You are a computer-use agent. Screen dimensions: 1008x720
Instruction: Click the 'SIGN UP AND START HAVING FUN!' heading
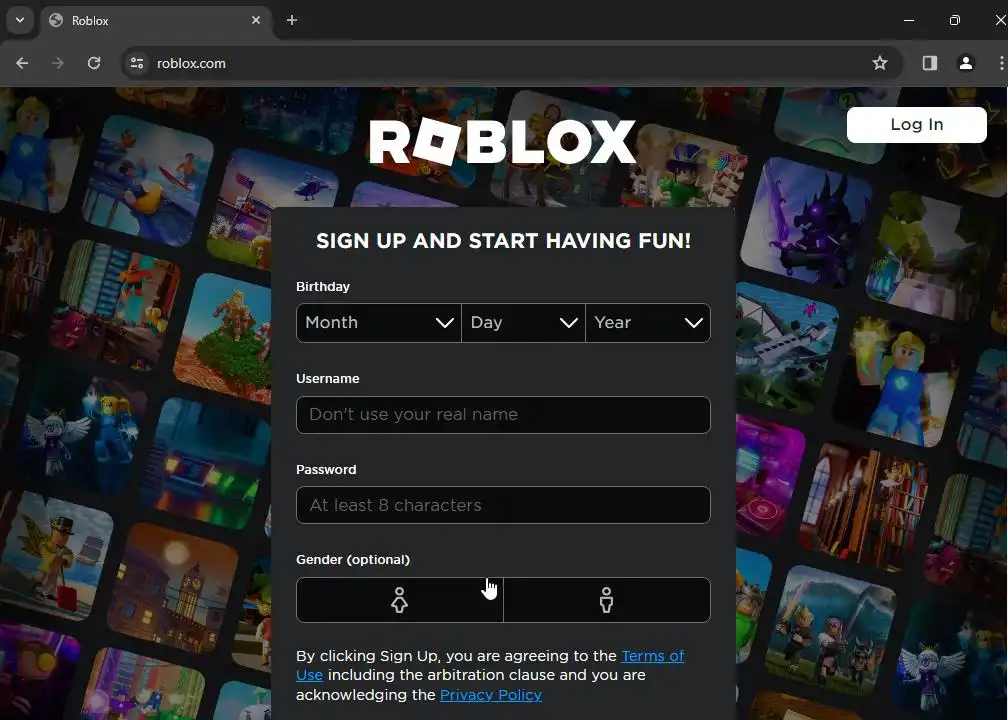(503, 241)
